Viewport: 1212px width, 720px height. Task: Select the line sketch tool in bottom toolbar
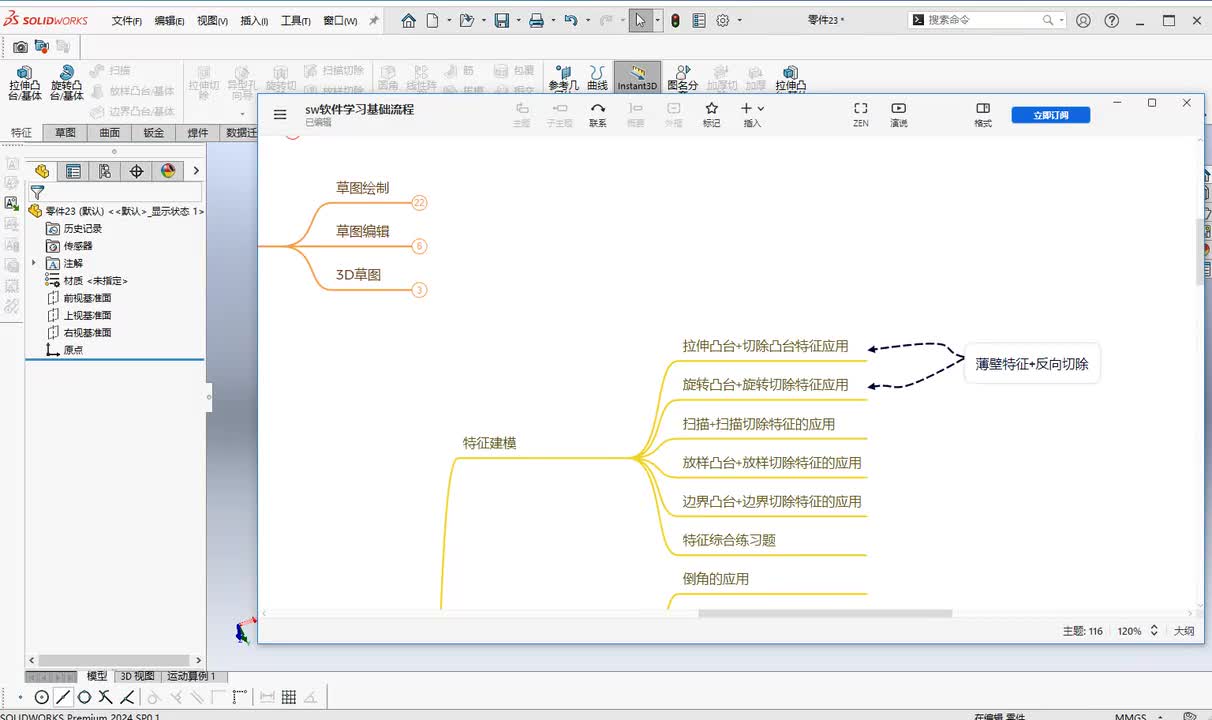click(63, 698)
